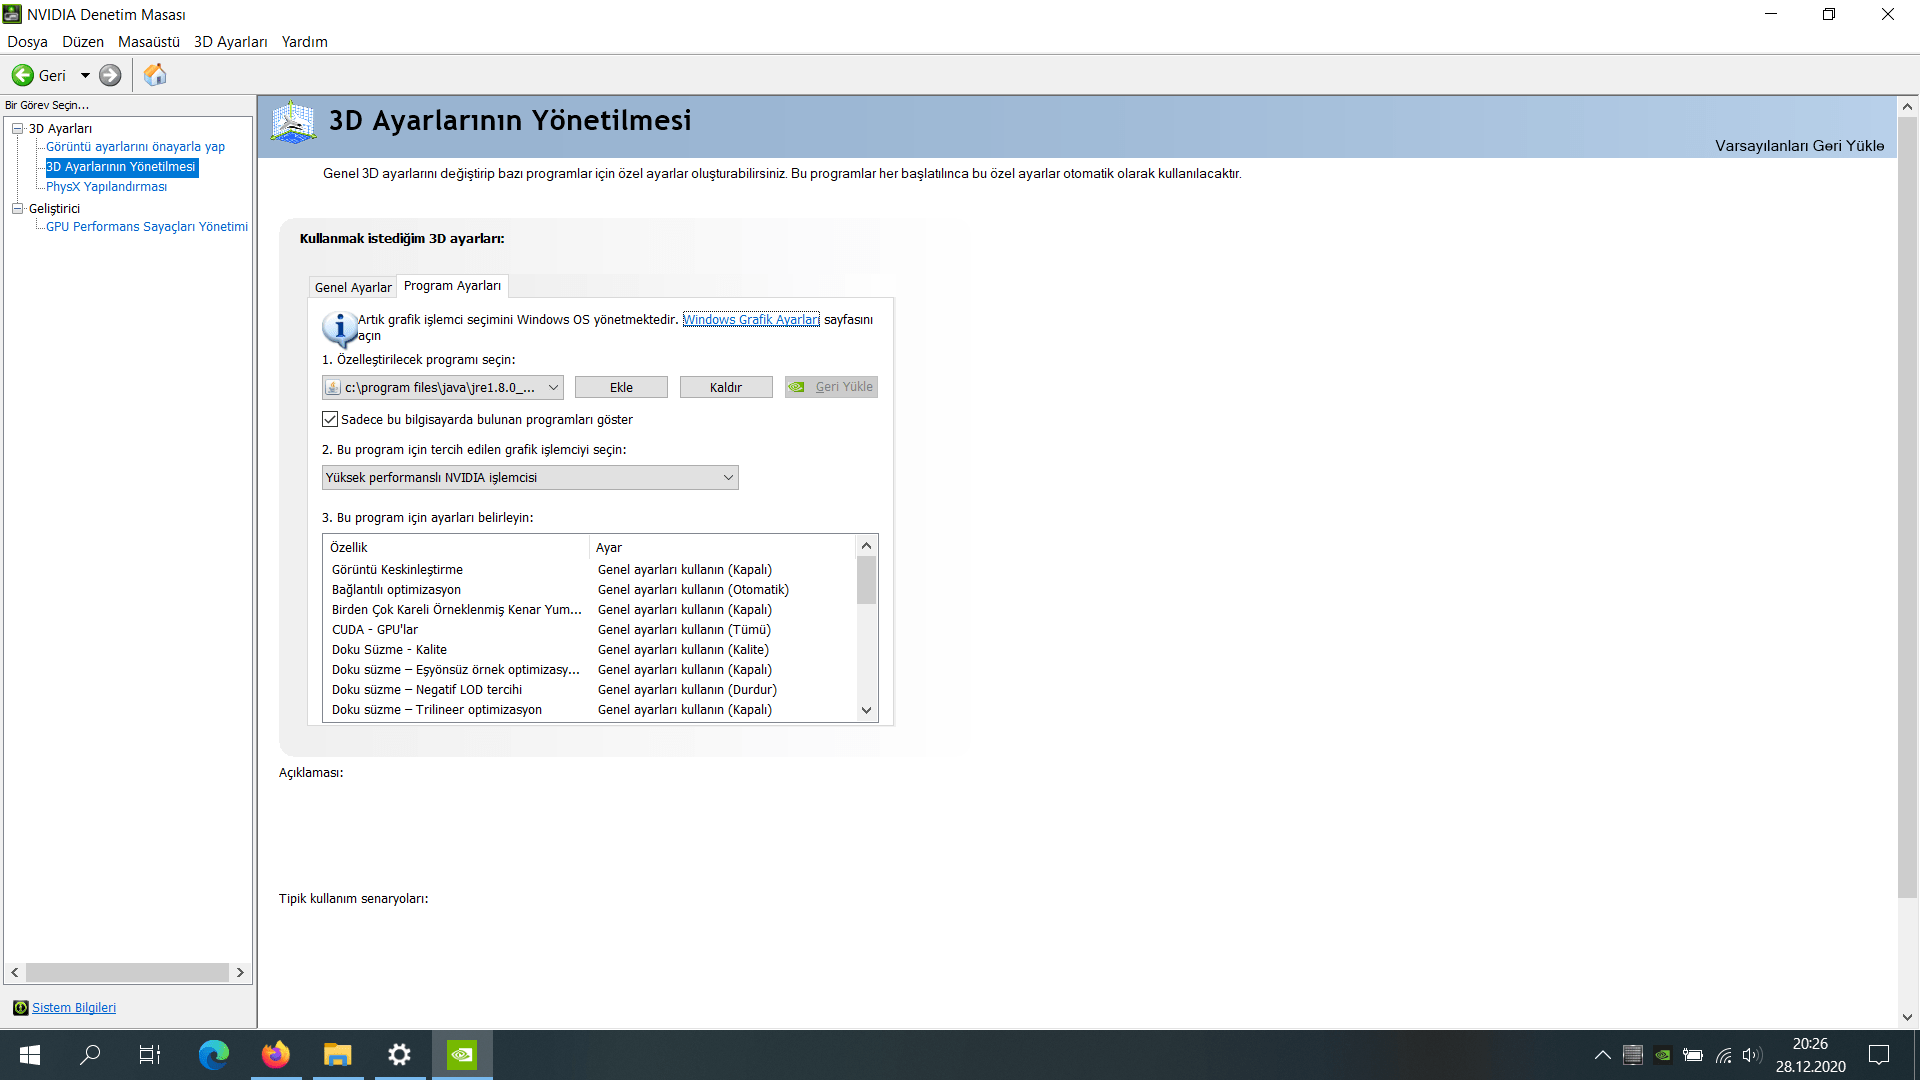The height and width of the screenshot is (1080, 1920).
Task: Click the forward navigation arrow icon
Action: 110,75
